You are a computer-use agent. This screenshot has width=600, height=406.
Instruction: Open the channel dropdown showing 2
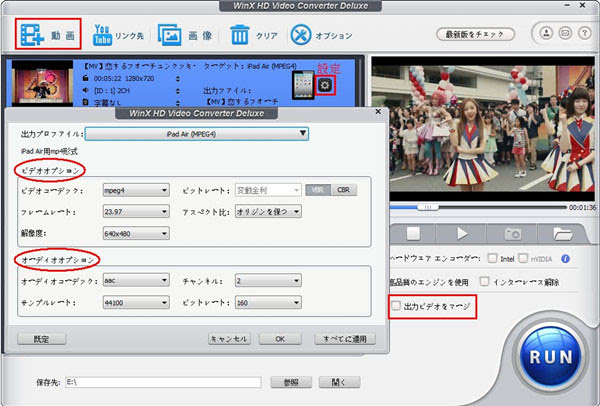(x=268, y=280)
